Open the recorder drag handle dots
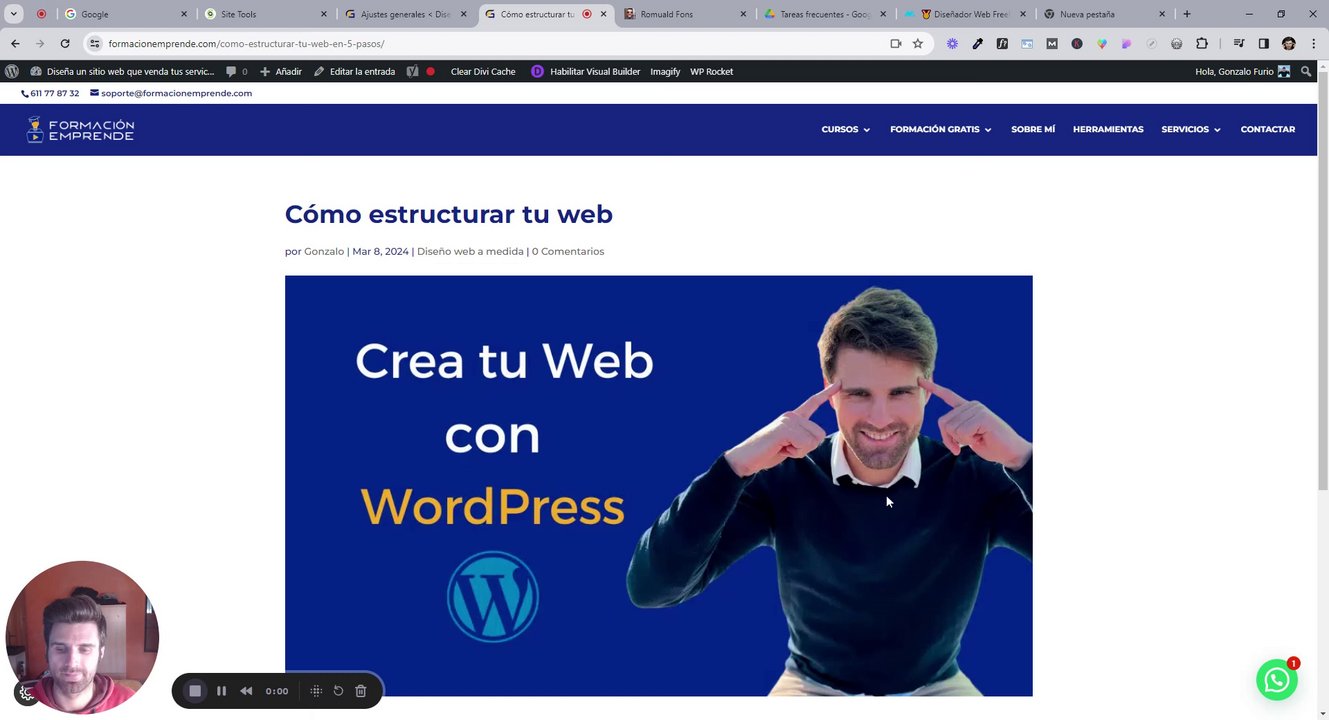 (316, 691)
